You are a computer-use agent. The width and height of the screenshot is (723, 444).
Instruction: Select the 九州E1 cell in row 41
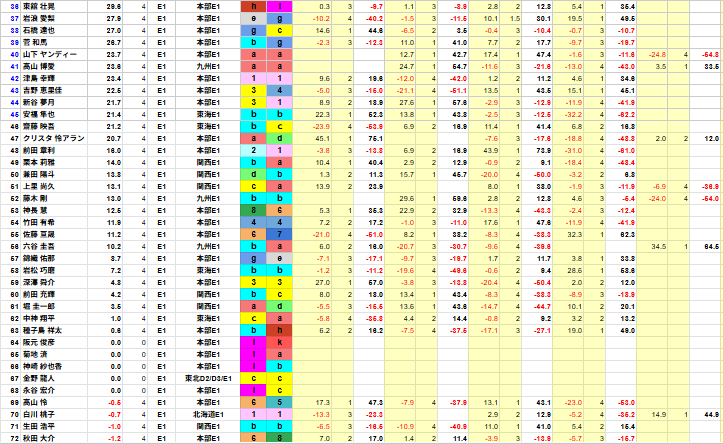coord(208,66)
